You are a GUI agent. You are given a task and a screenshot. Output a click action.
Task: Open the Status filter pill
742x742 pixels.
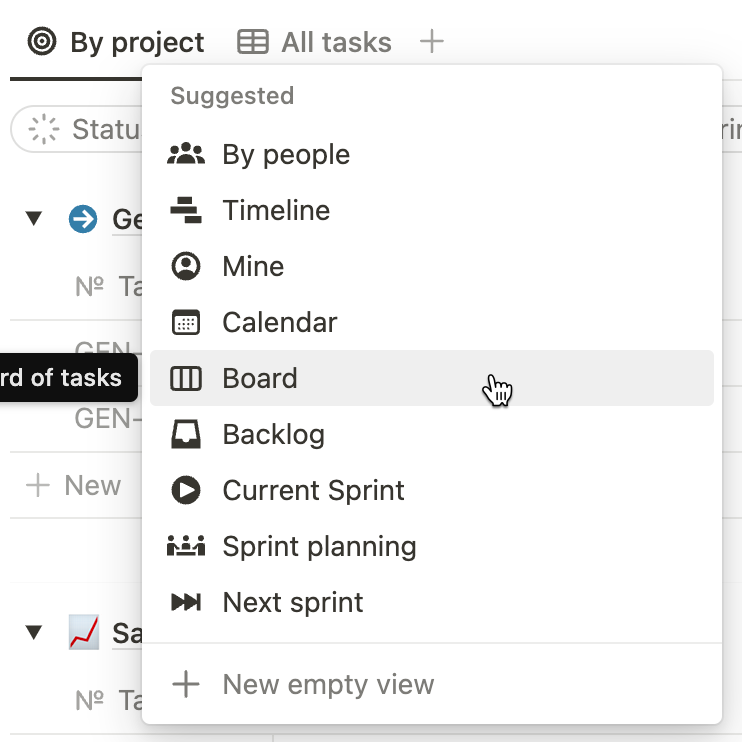77,129
